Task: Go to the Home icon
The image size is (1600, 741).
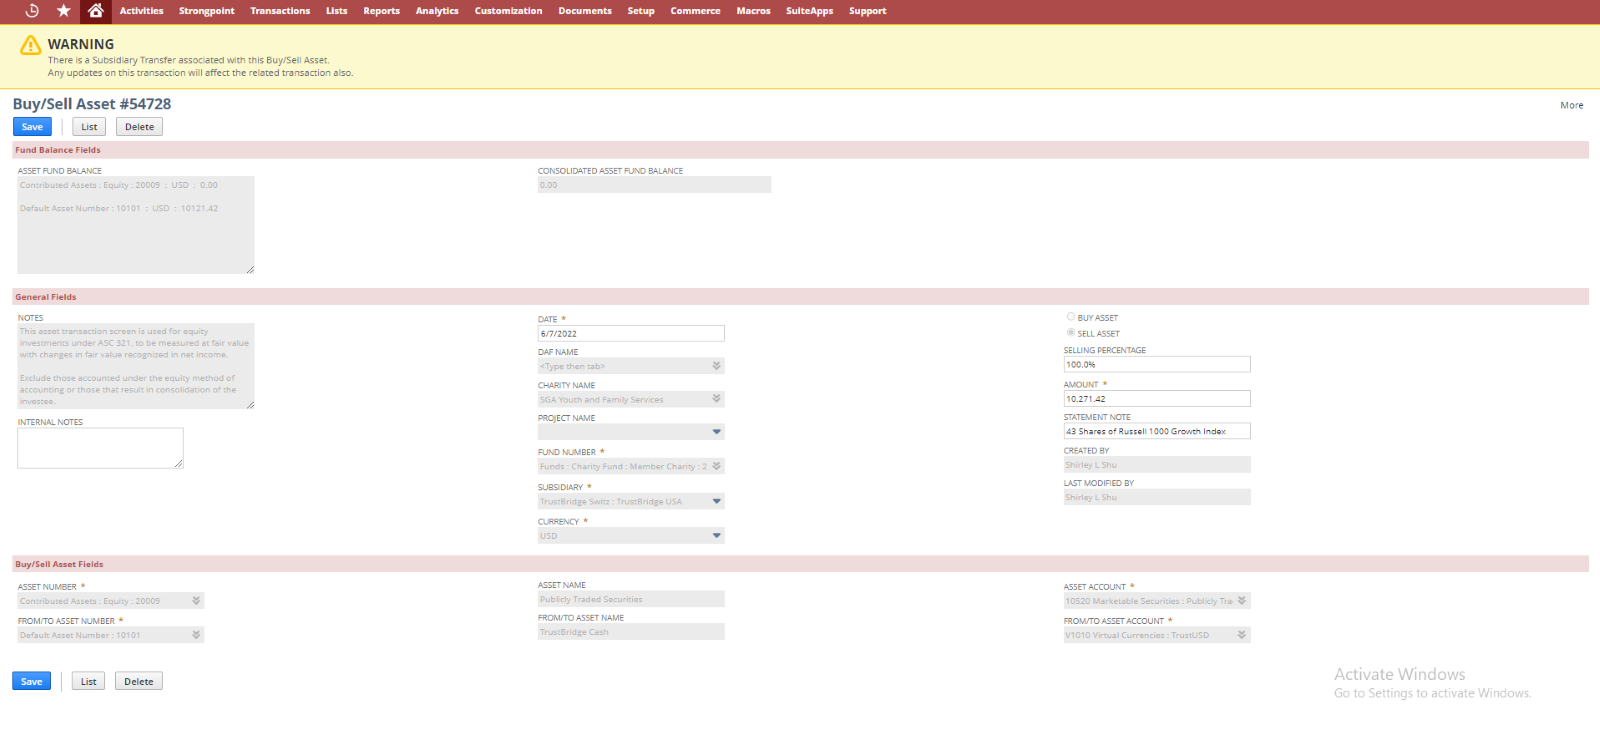Action: point(95,11)
